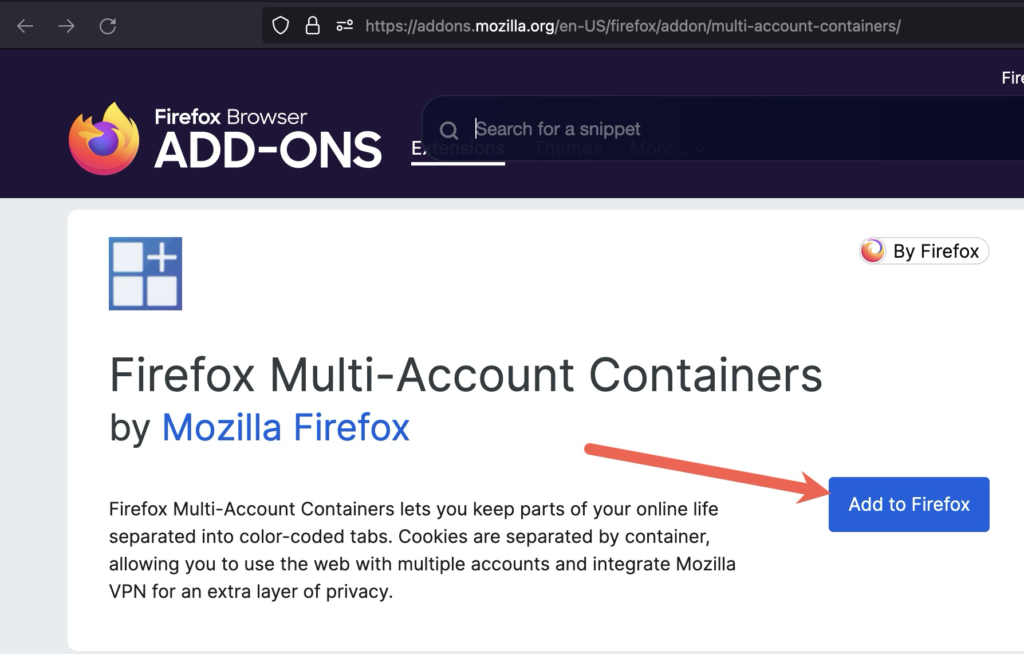Open the Mozilla Firefox author link
The image size is (1024, 654).
pyautogui.click(x=285, y=428)
